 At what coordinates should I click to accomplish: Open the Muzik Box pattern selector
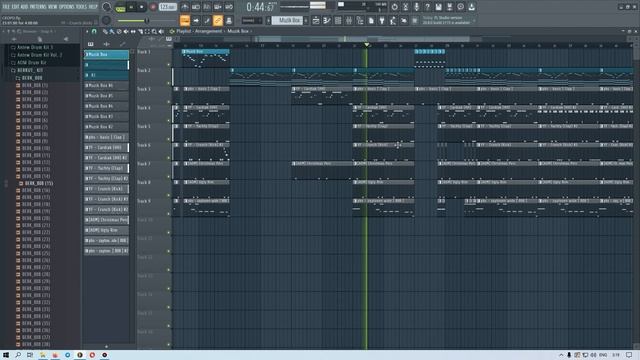click(x=288, y=20)
